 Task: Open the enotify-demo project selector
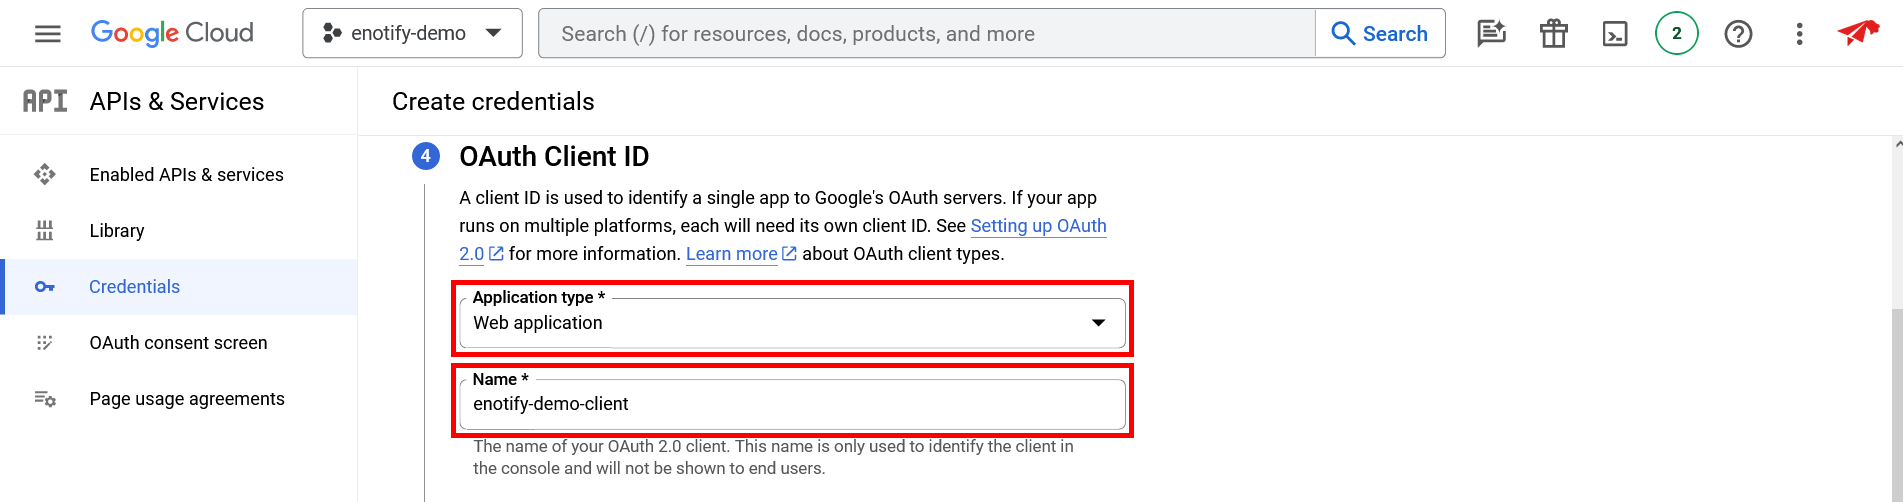(x=412, y=33)
